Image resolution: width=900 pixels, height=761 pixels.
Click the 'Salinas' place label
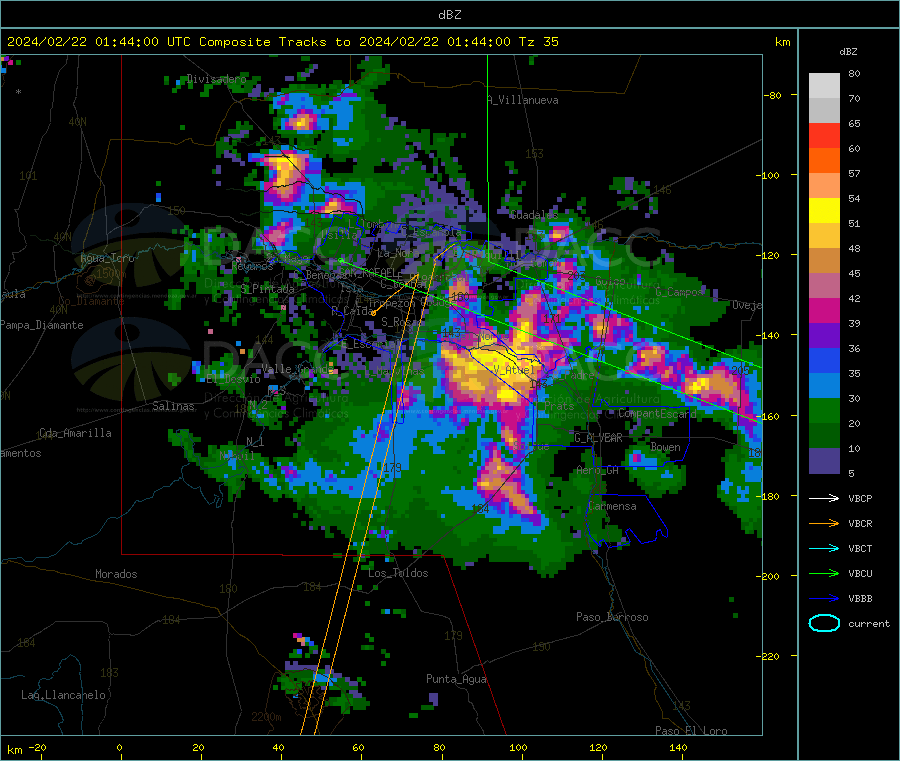pyautogui.click(x=173, y=406)
